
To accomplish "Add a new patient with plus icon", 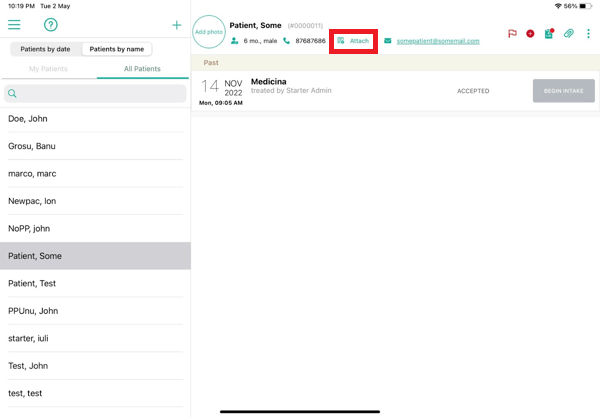I will point(177,25).
